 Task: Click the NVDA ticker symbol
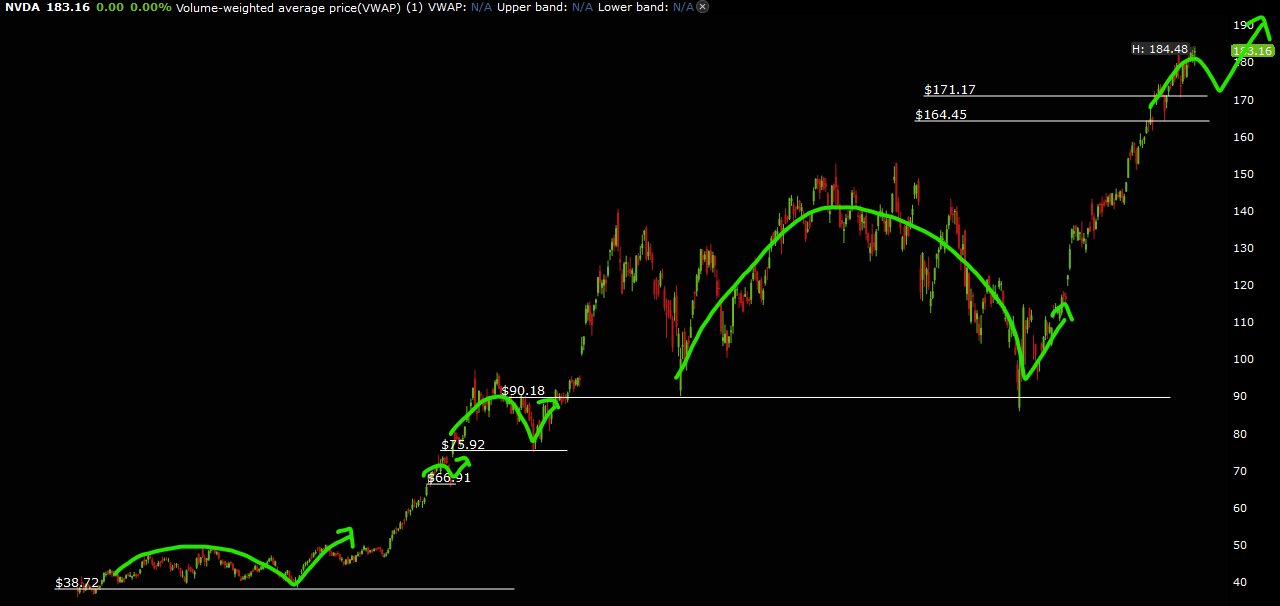17,7
